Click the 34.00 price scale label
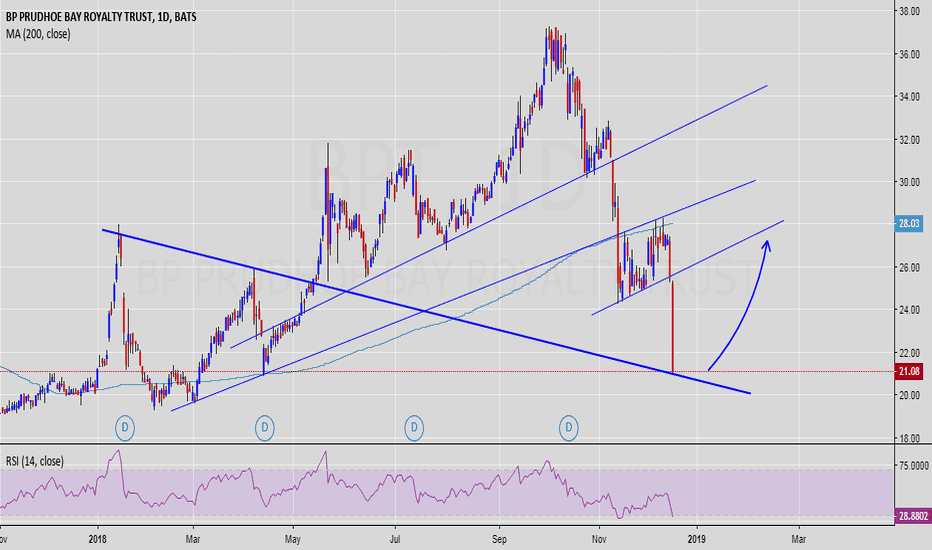 (909, 96)
